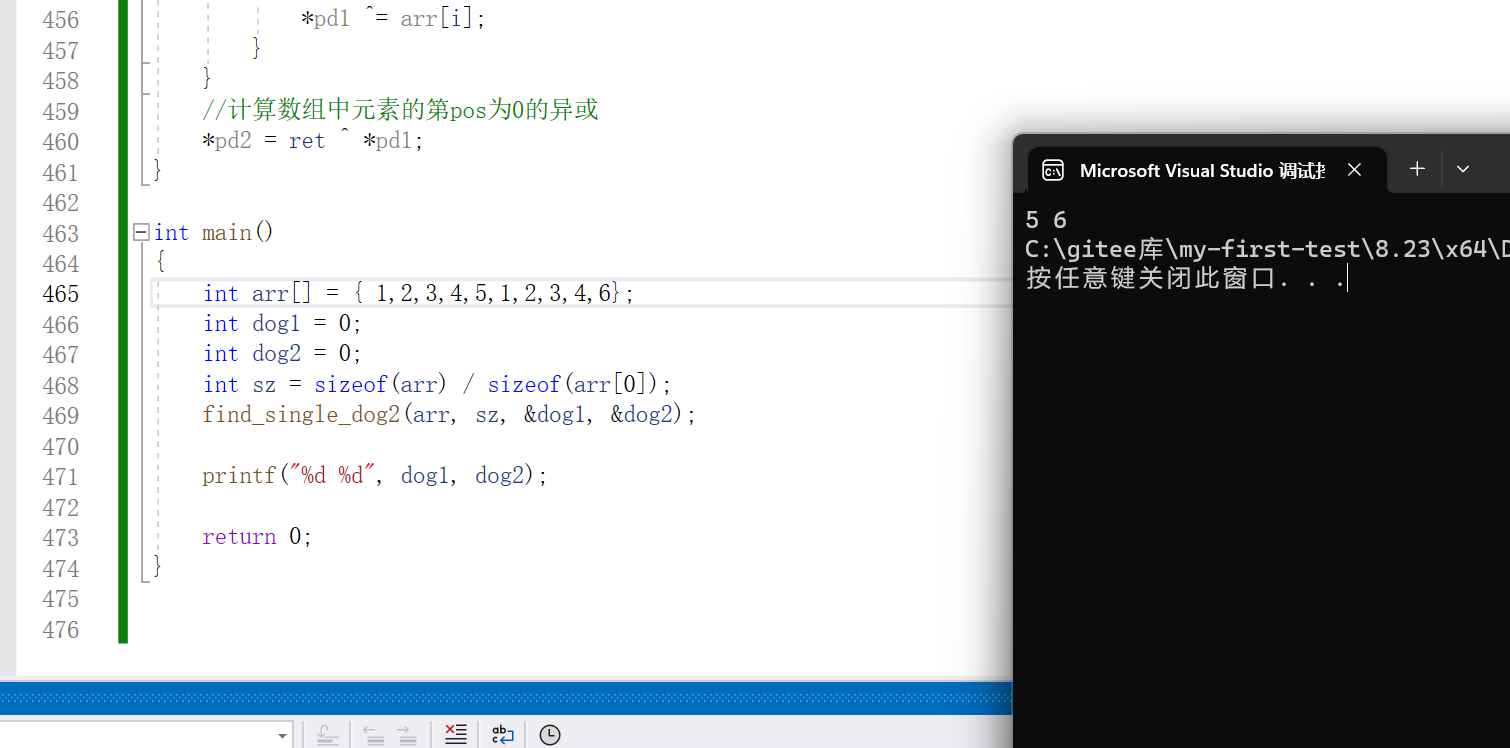
Task: Click the sizeof calculation line for sz
Action: [437, 385]
